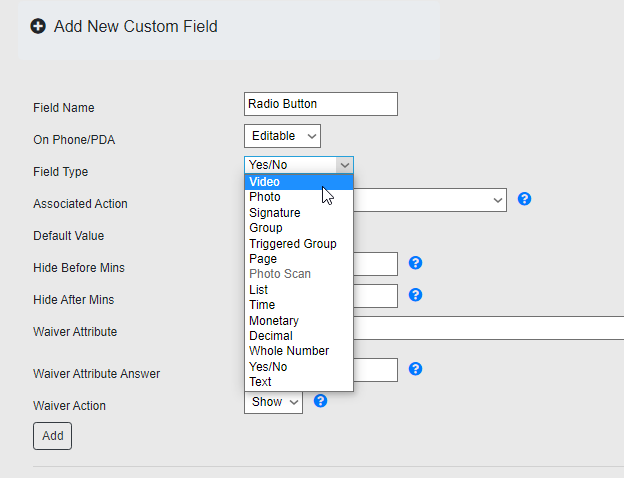
Task: Click help icon next to Waiver Action
Action: pos(321,401)
